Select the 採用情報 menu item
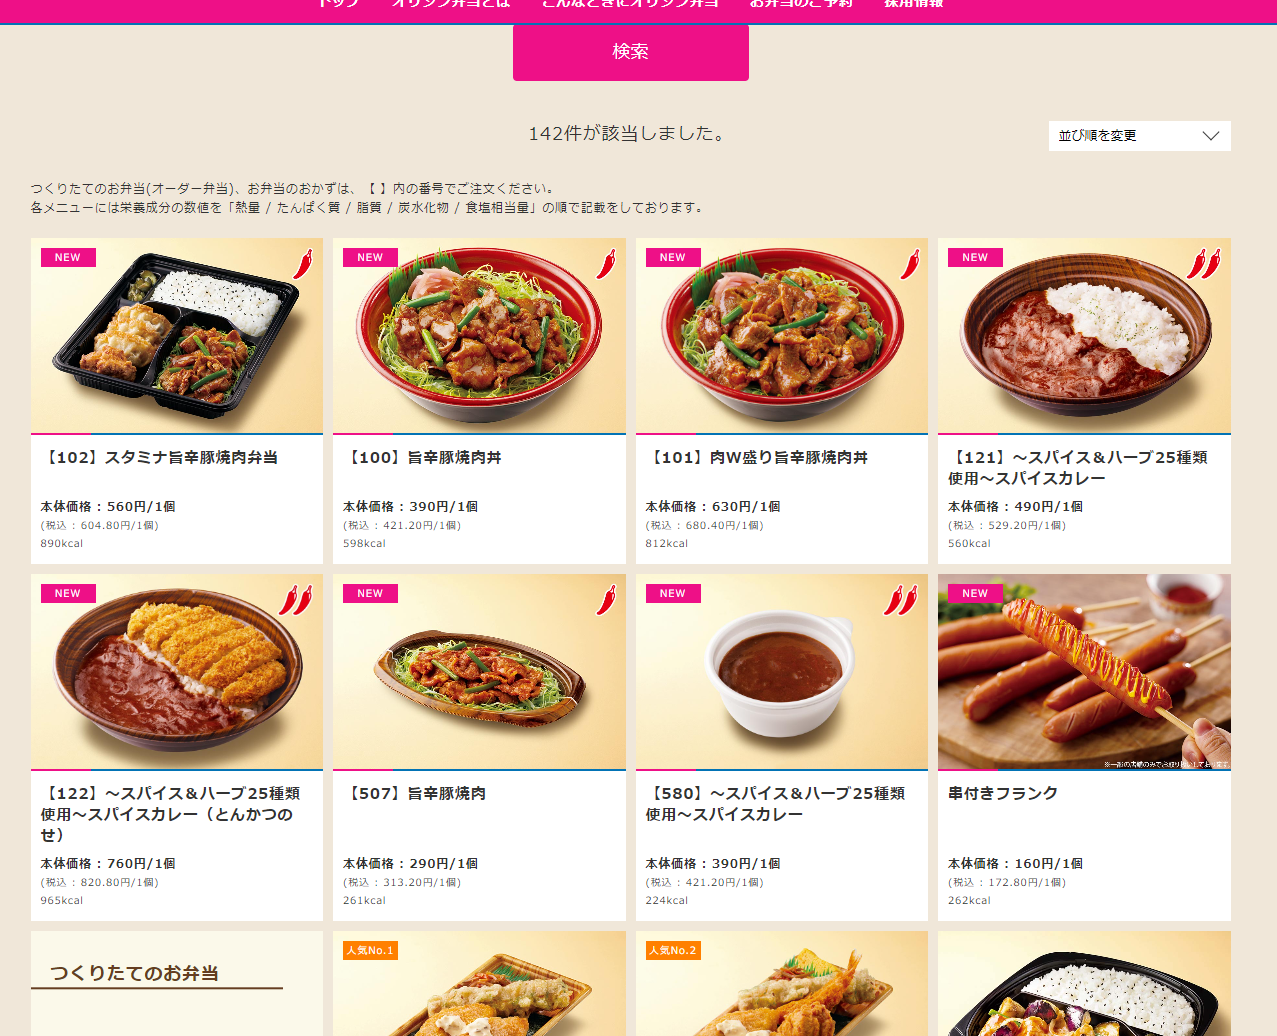 click(x=913, y=4)
